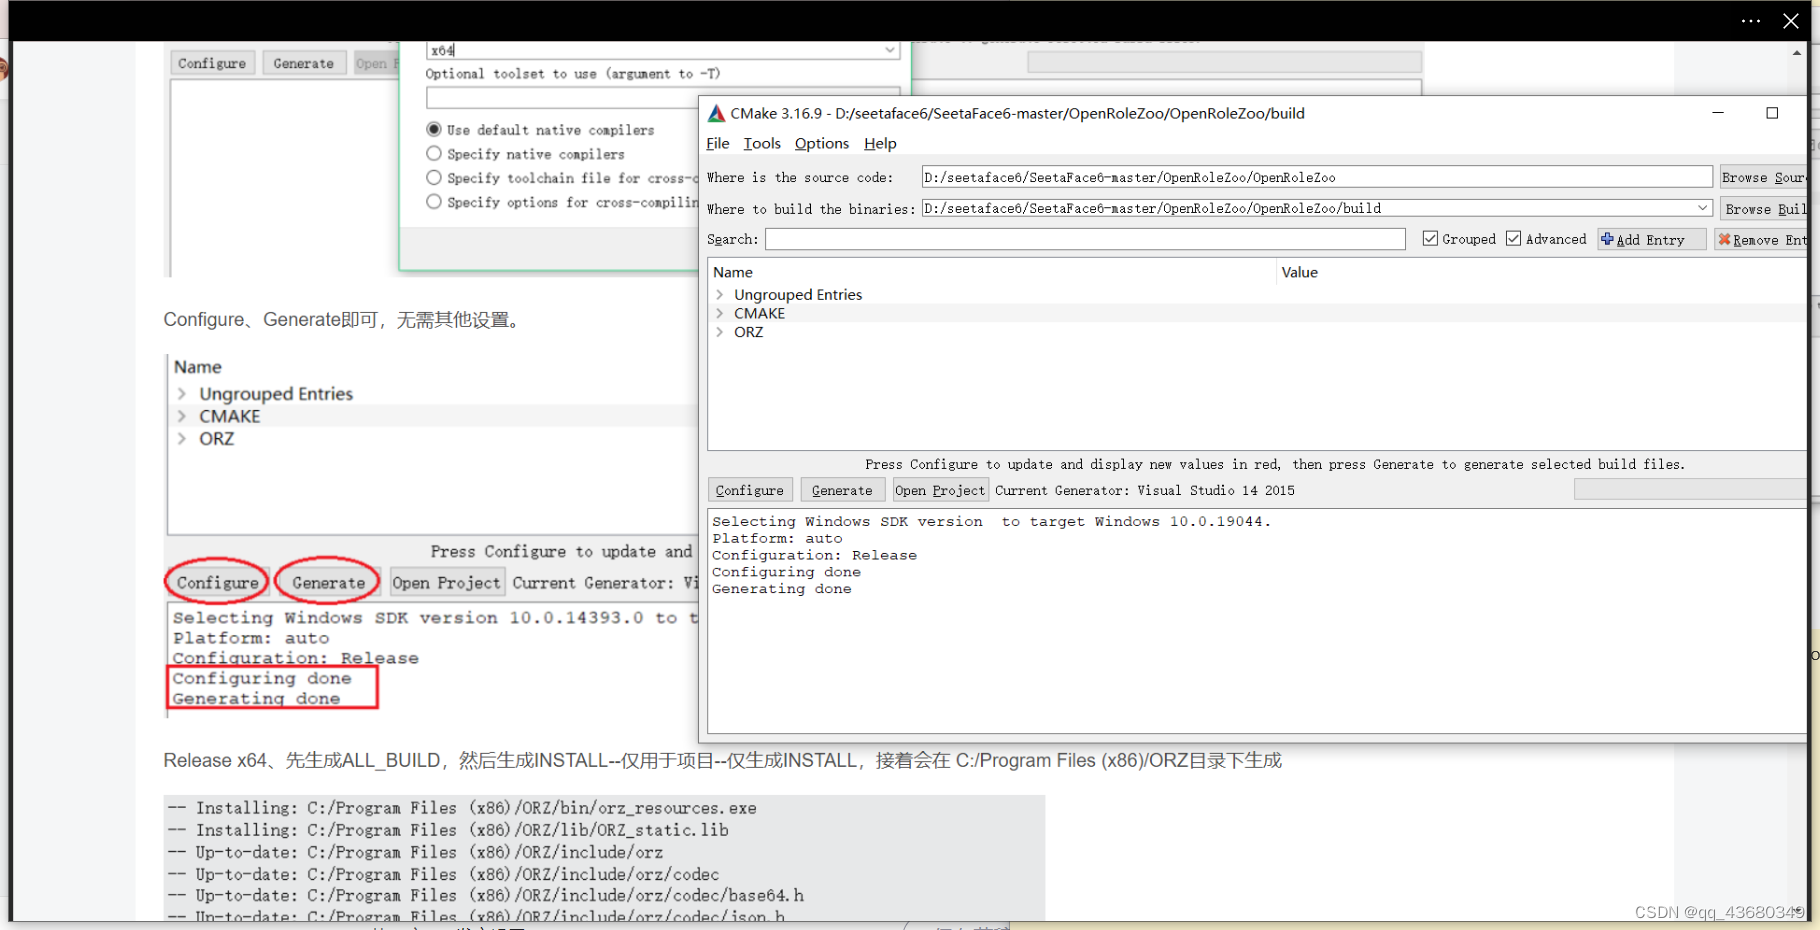Open the build binaries path dropdown

(x=1703, y=208)
